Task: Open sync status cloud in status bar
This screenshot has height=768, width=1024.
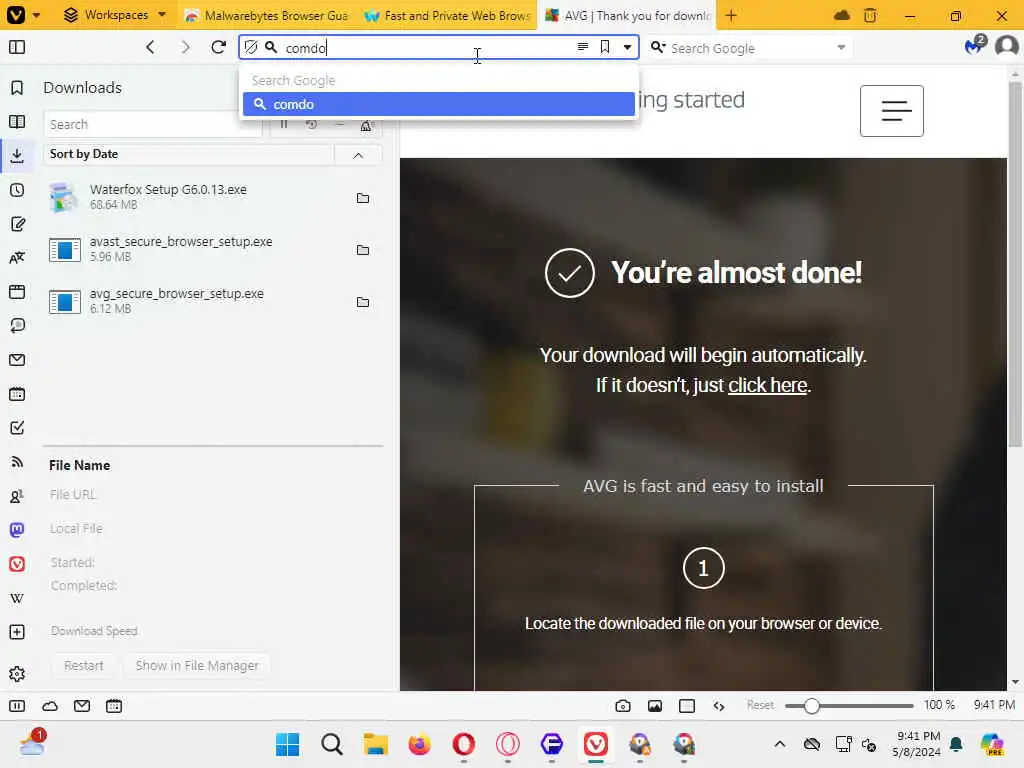Action: click(x=50, y=706)
